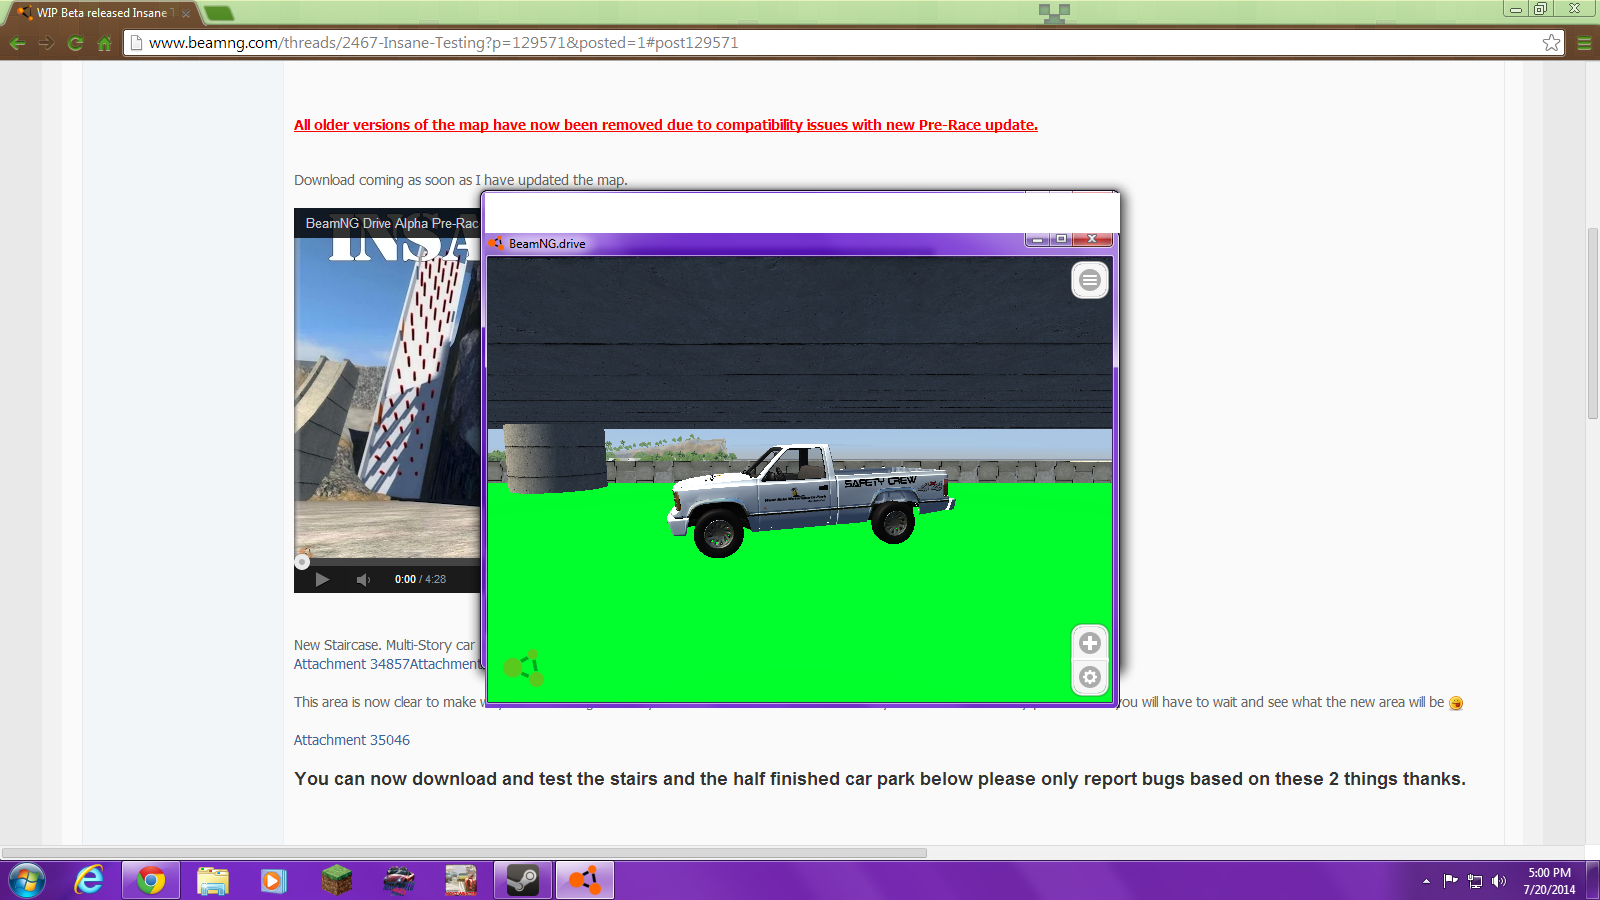Viewport: 1600px width, 900px height.
Task: Open the system volume tray icon
Action: tap(1499, 881)
